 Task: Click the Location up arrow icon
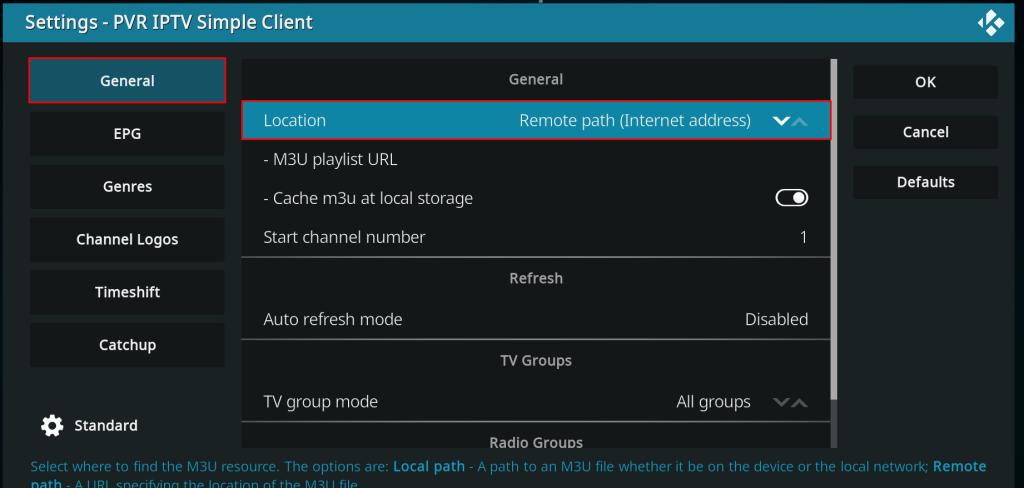coord(799,121)
